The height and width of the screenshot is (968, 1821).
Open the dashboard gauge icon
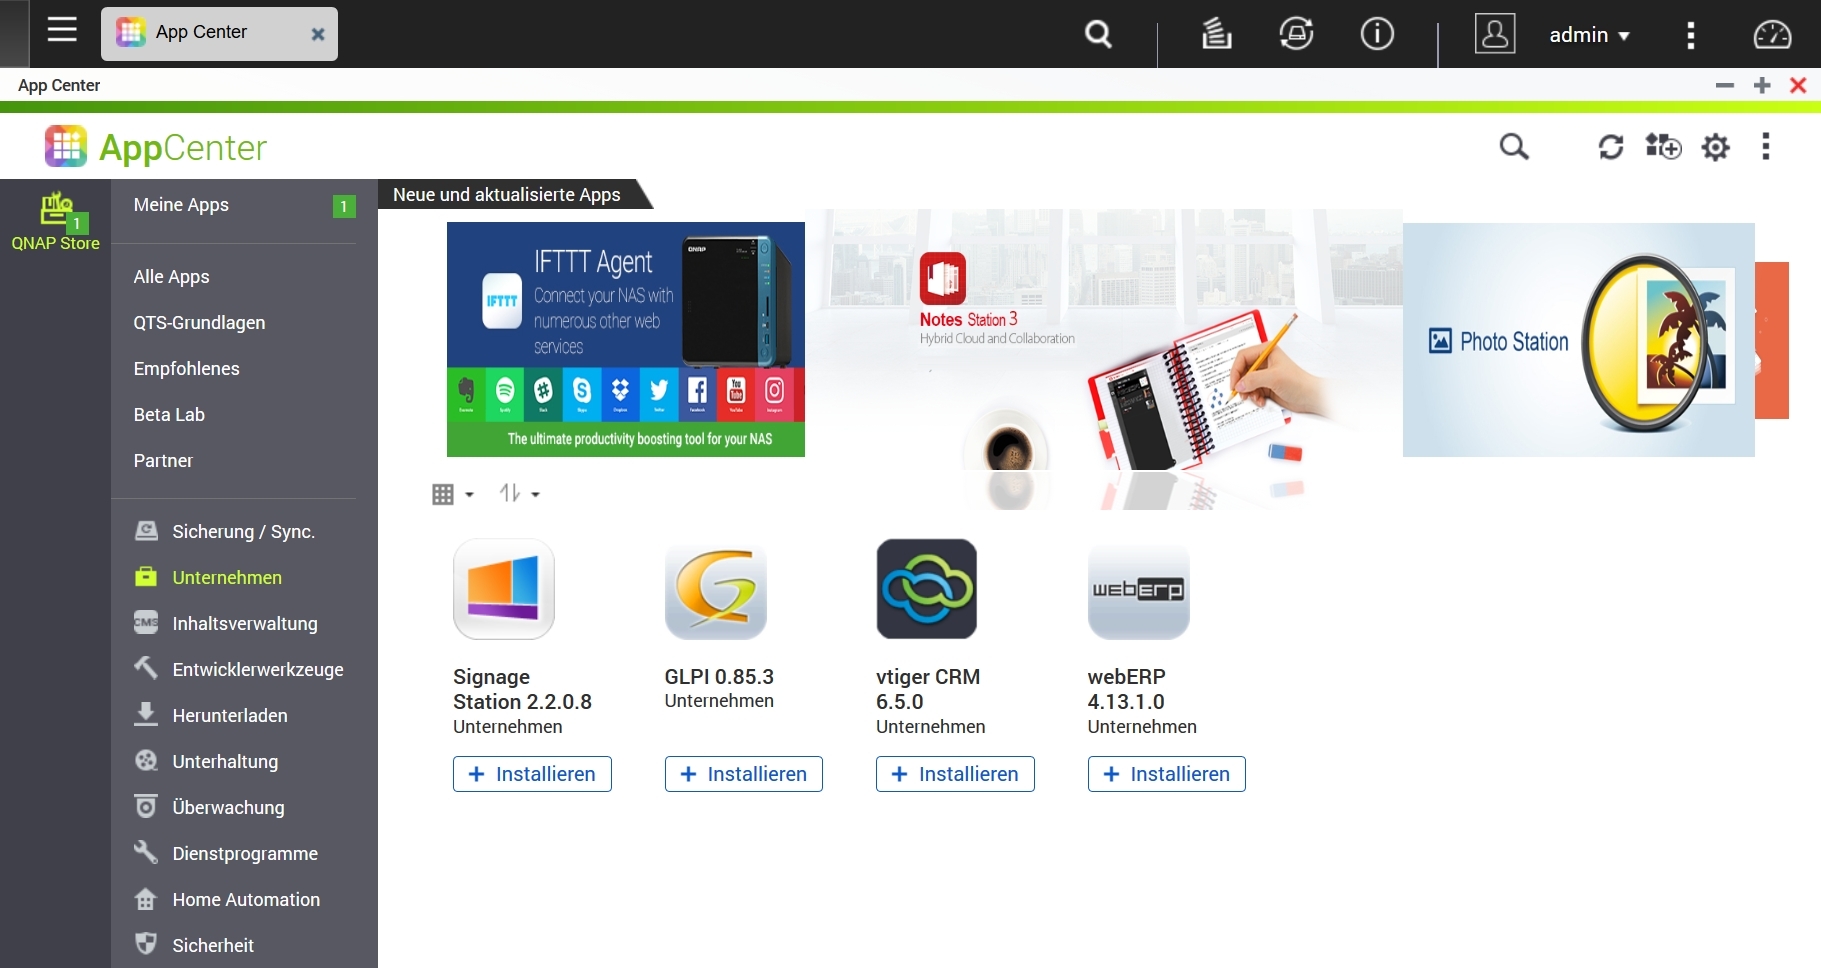tap(1772, 35)
